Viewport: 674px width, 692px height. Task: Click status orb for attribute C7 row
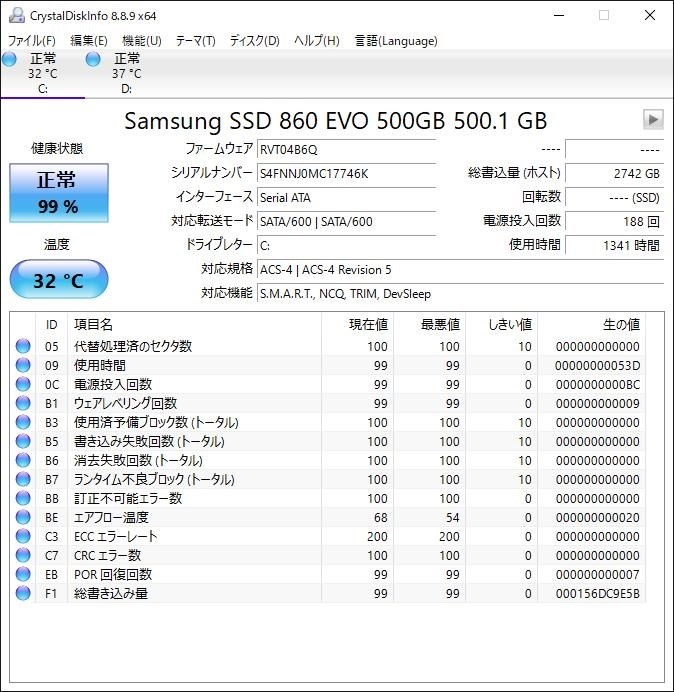tap(23, 555)
